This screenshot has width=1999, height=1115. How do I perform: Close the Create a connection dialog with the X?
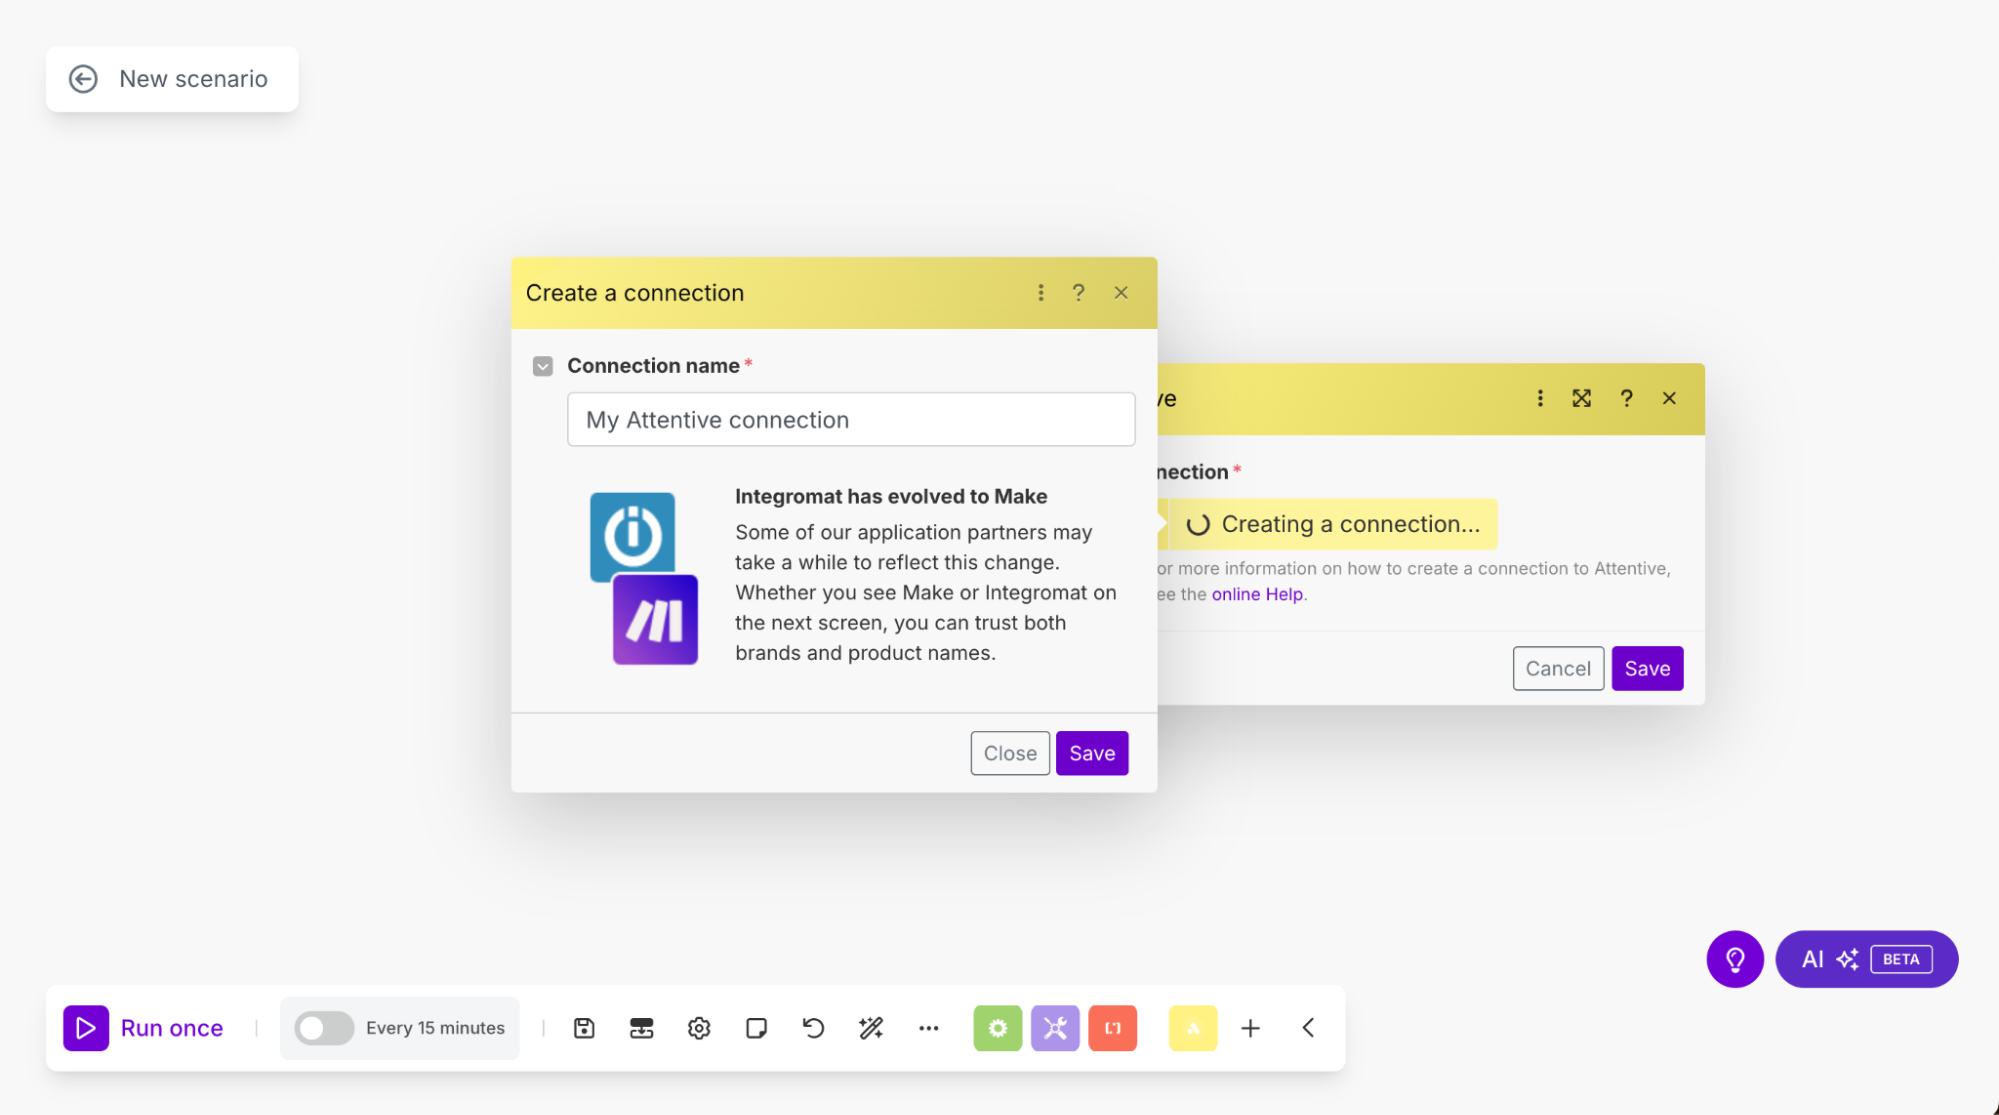tap(1121, 293)
